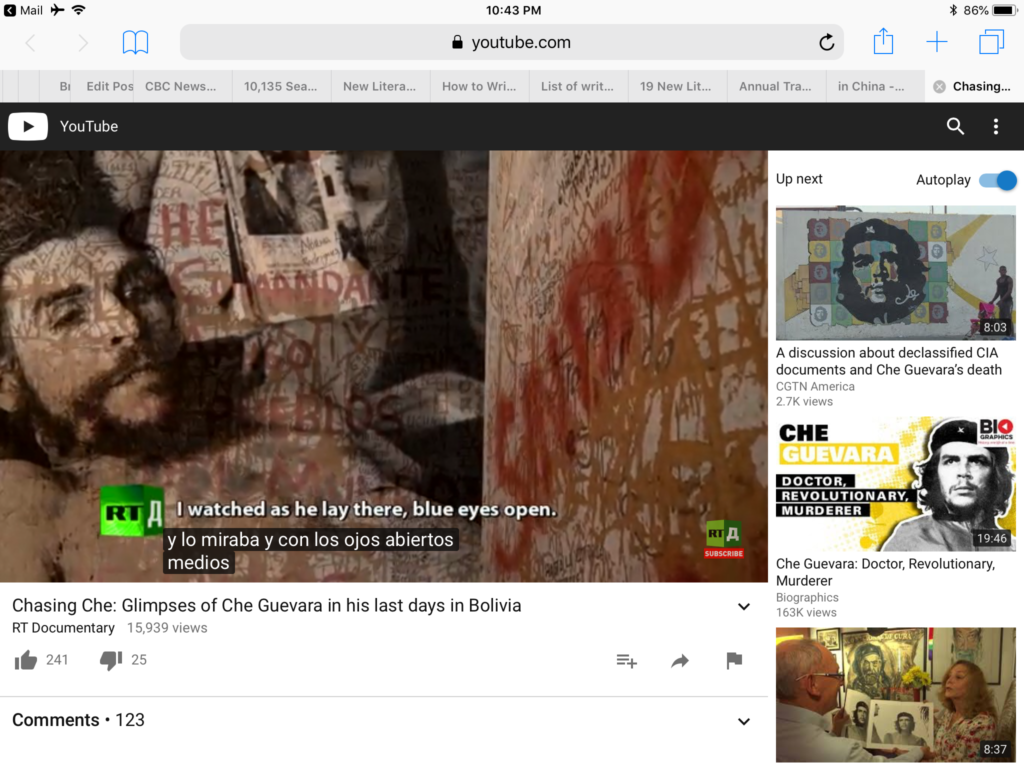The image size is (1024, 768).
Task: Open the three-dot YouTube menu
Action: point(995,126)
